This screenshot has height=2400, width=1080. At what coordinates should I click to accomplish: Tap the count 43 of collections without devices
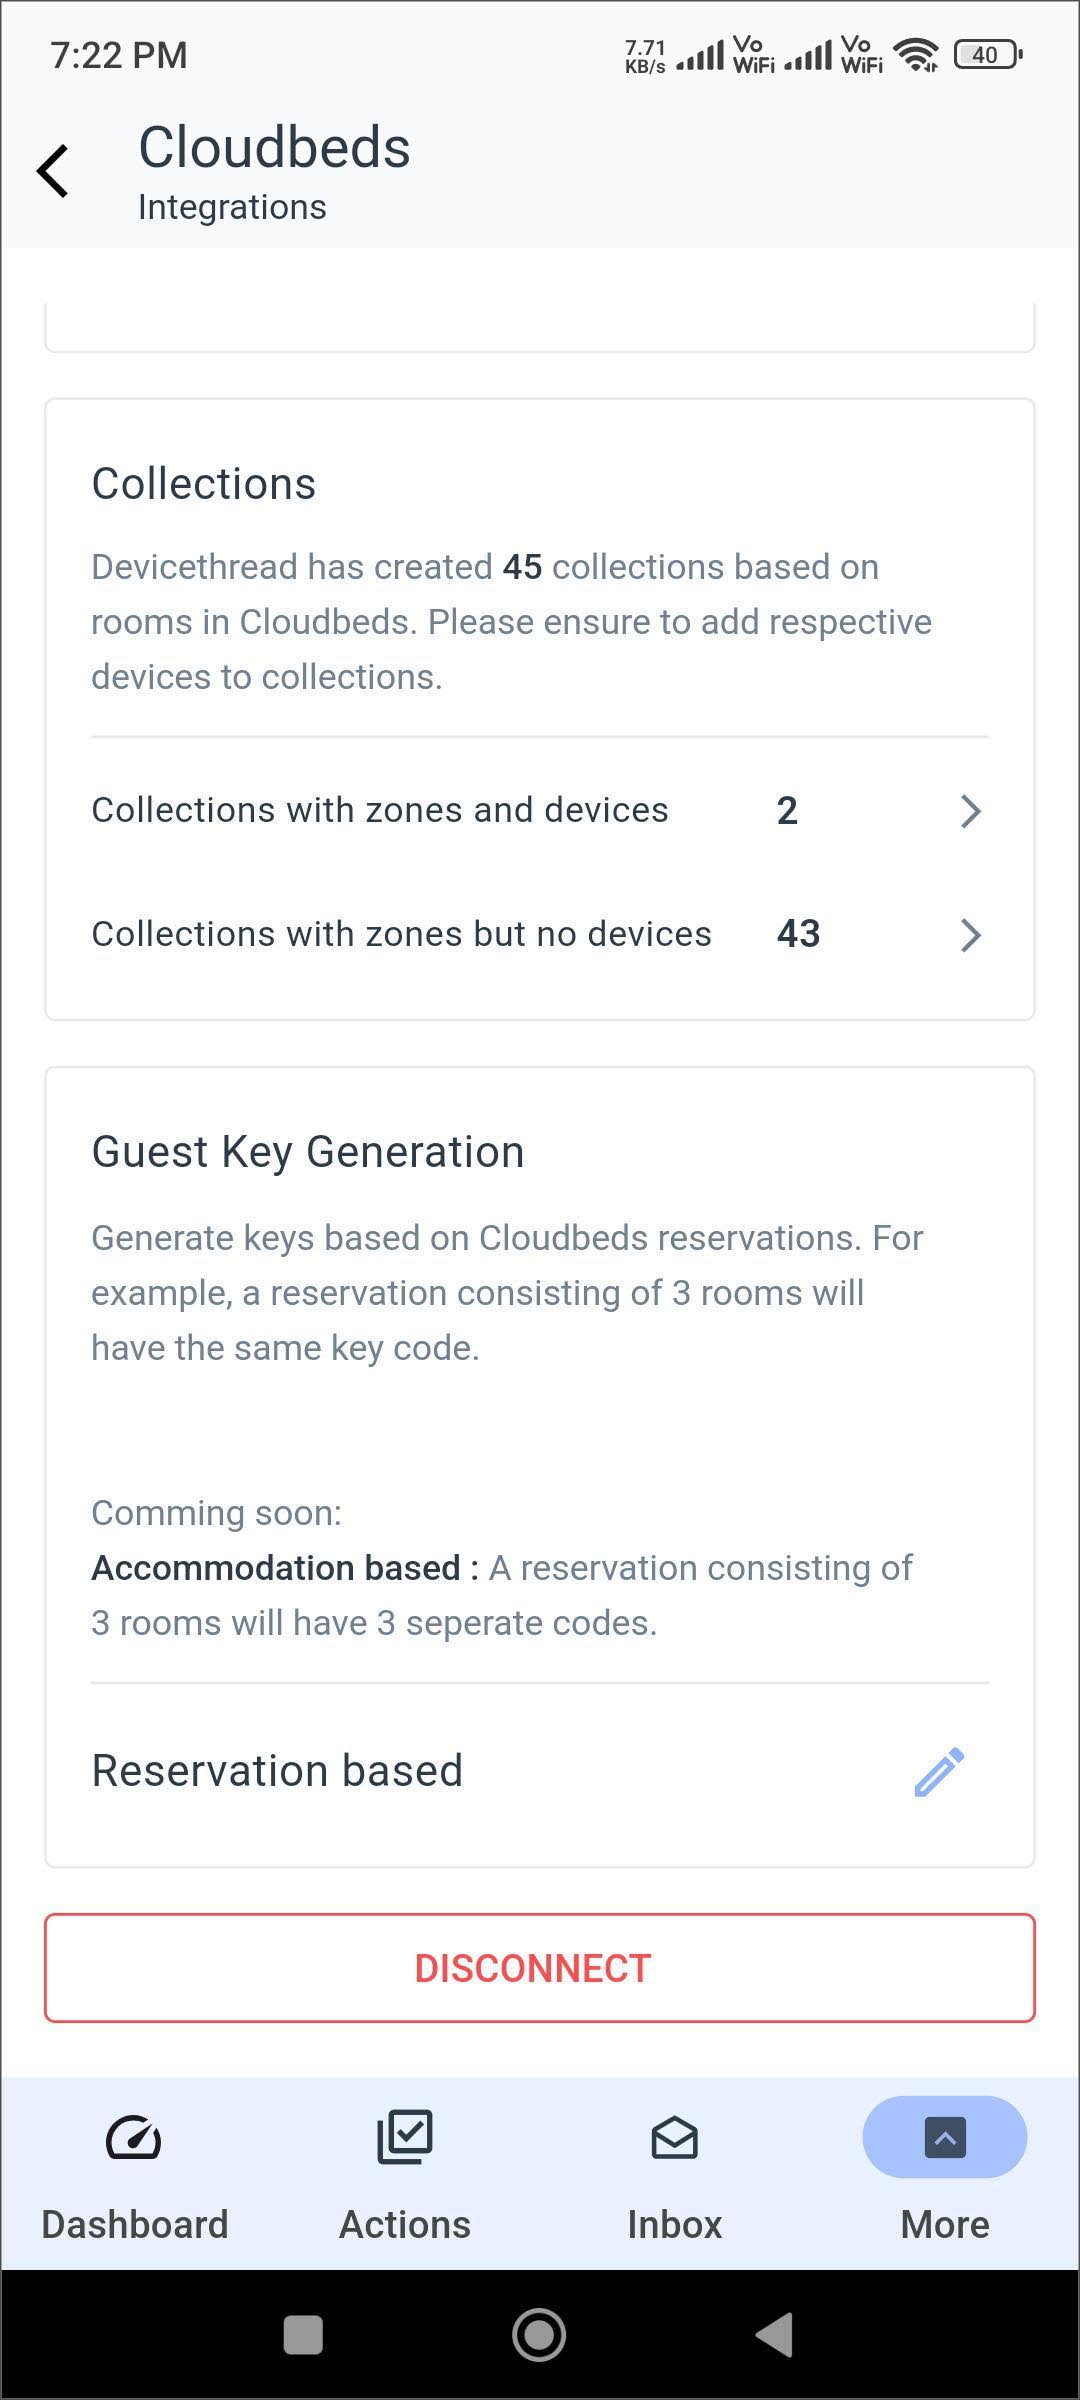[x=798, y=934]
